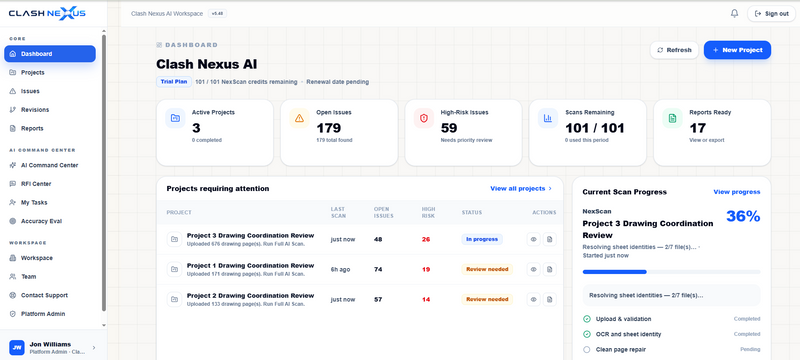
Task: Open Team in the sidebar
Action: click(50, 276)
